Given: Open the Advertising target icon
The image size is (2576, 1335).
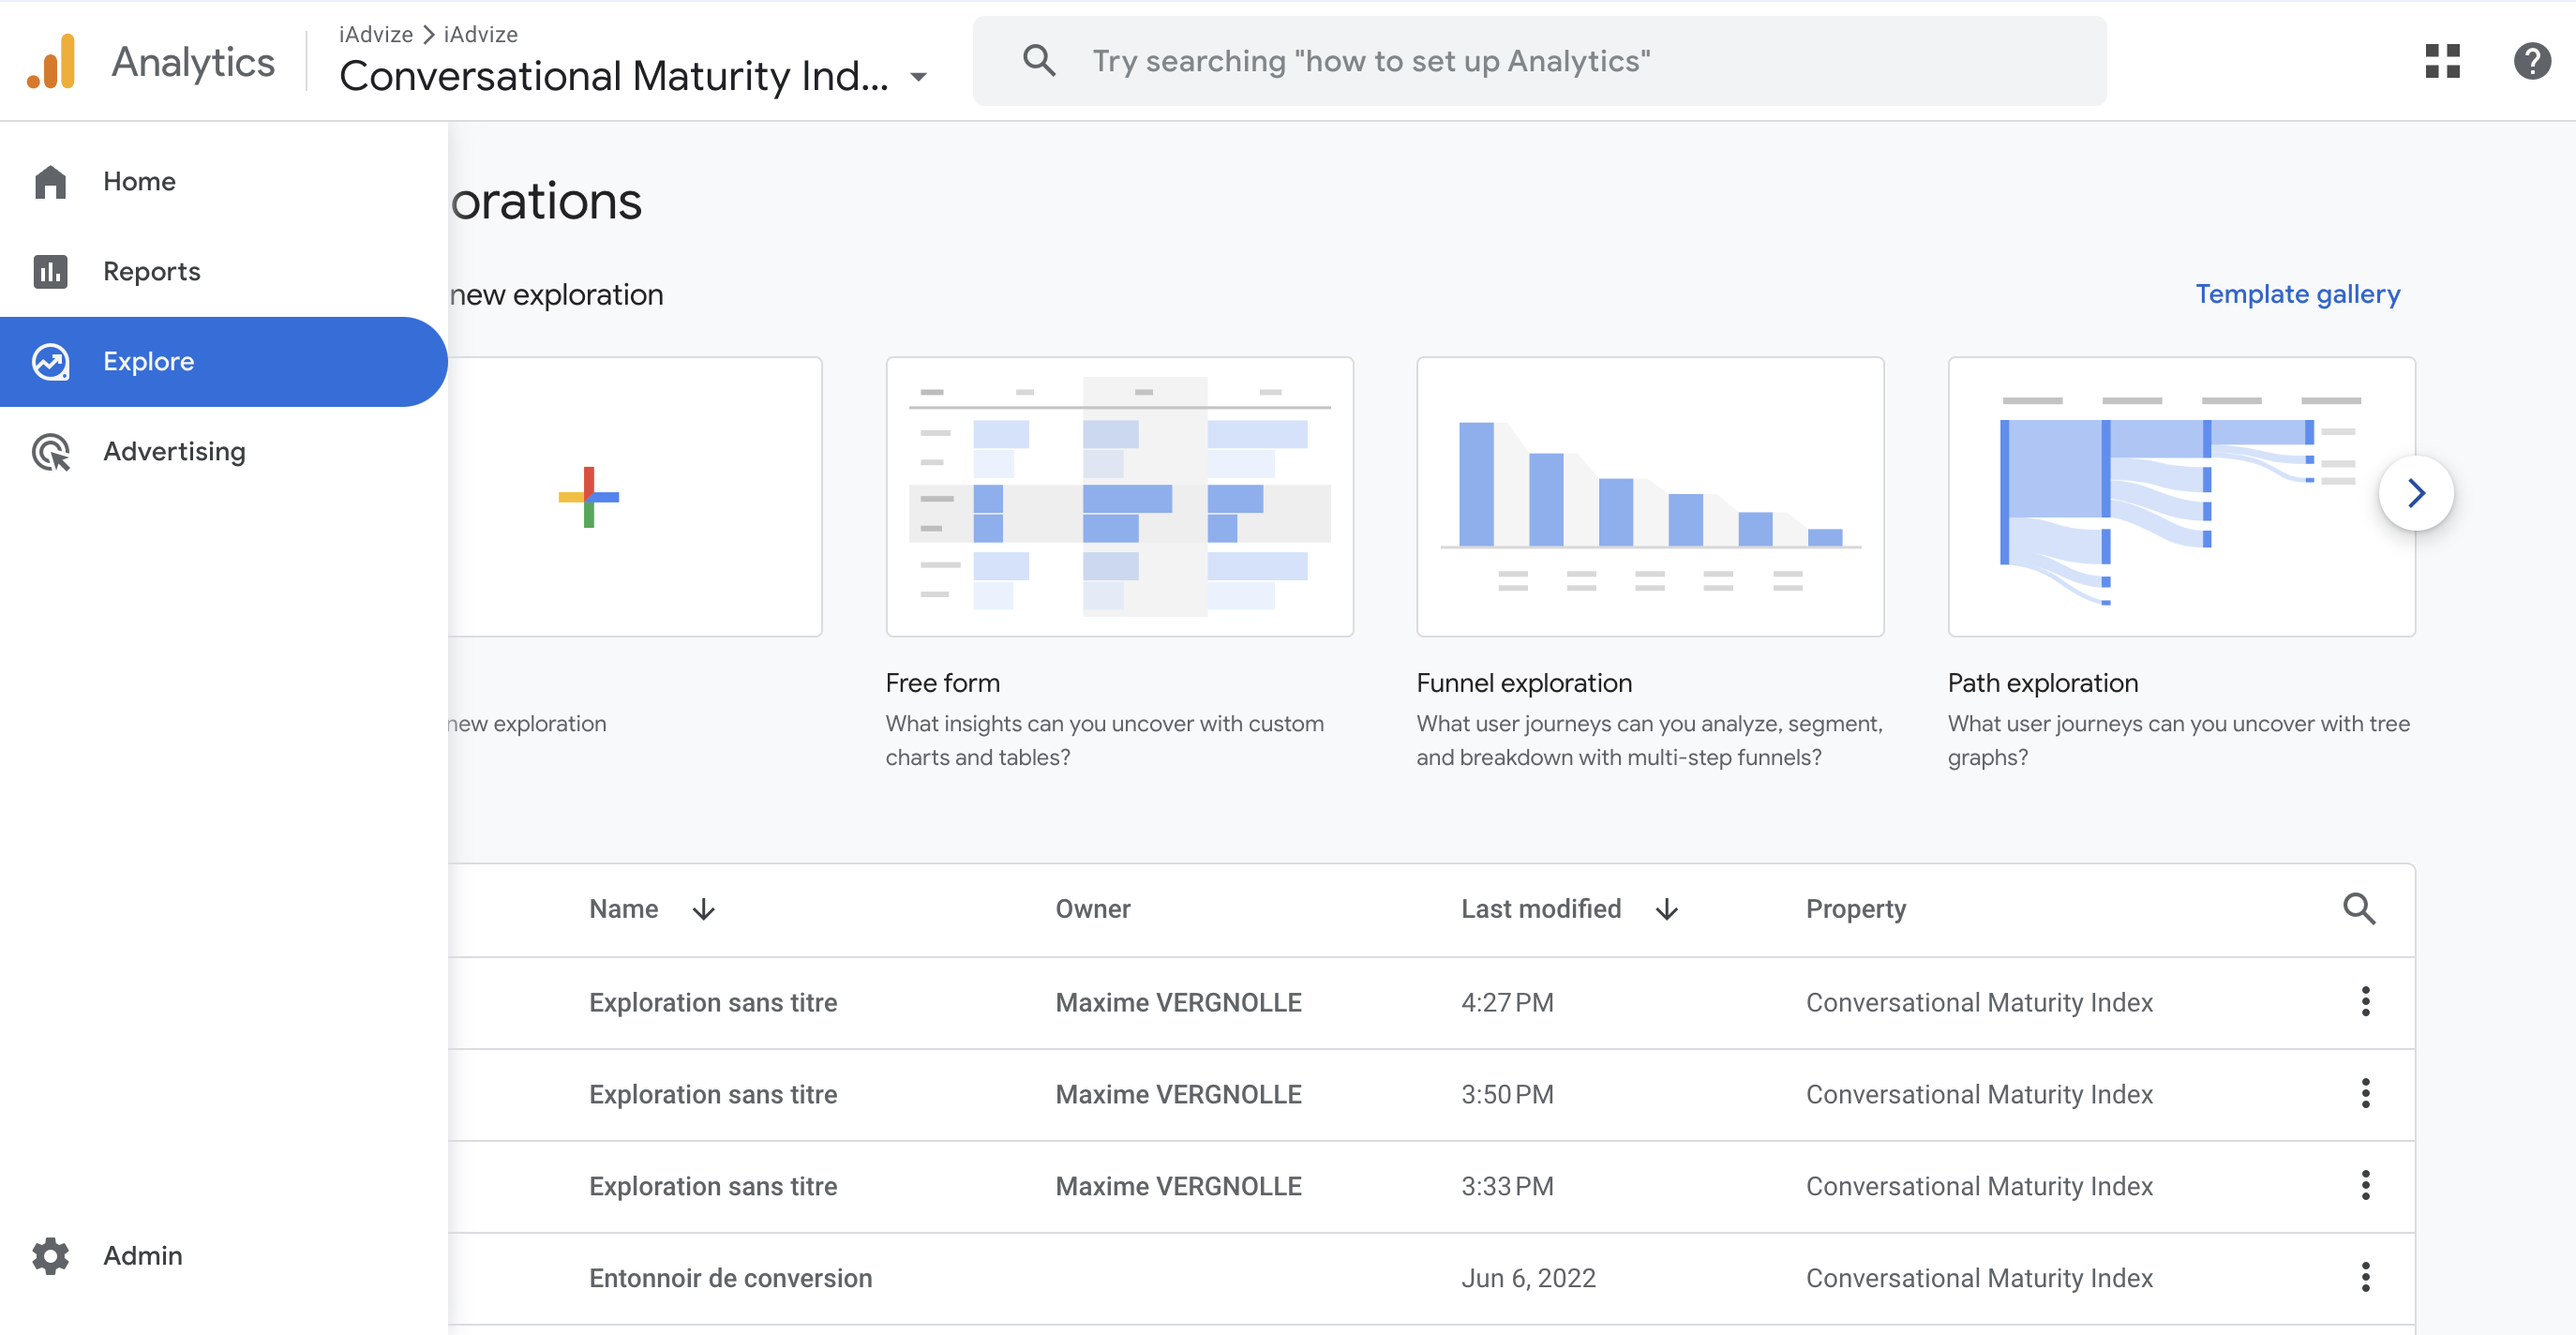Looking at the screenshot, I should pyautogui.click(x=51, y=452).
